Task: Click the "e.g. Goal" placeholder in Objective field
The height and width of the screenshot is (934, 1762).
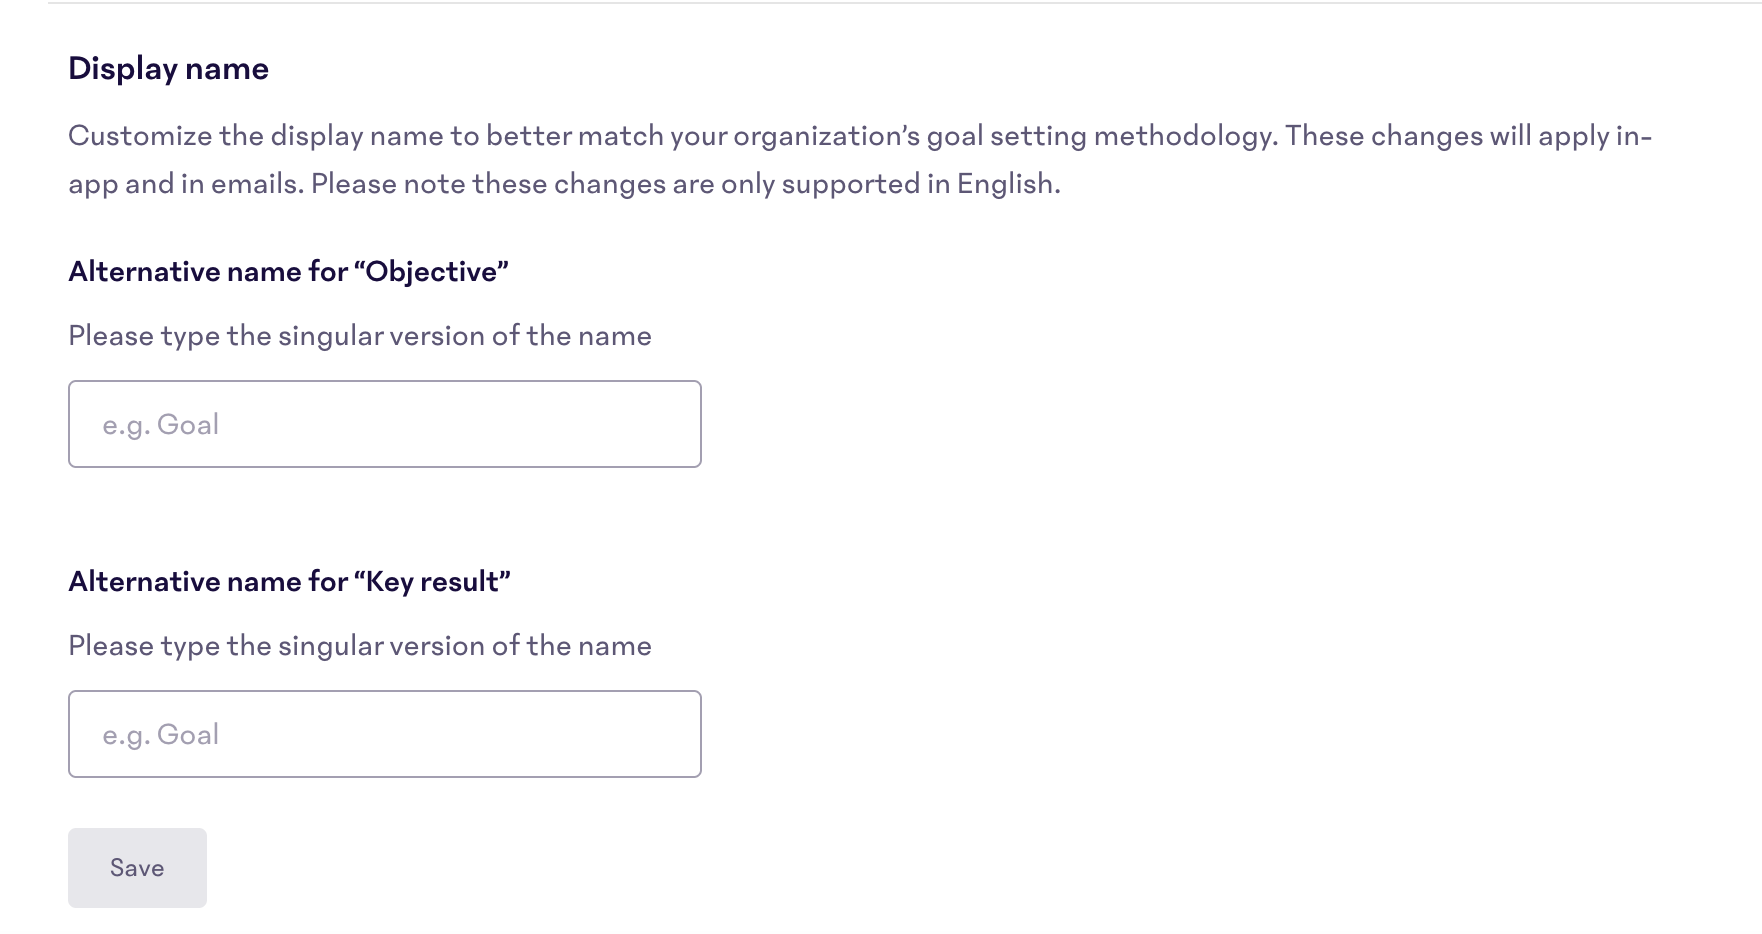Action: tap(161, 425)
